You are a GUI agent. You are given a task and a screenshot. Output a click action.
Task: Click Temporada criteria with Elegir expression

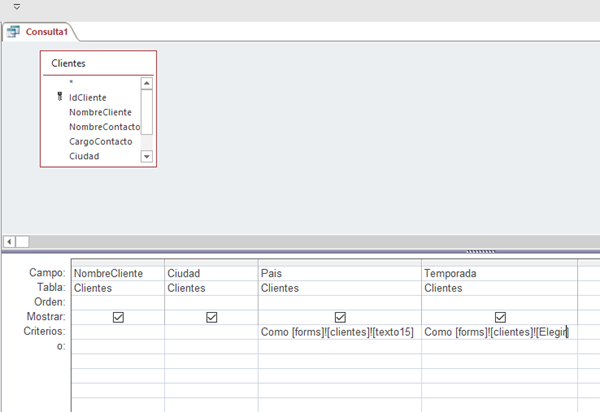[499, 332]
